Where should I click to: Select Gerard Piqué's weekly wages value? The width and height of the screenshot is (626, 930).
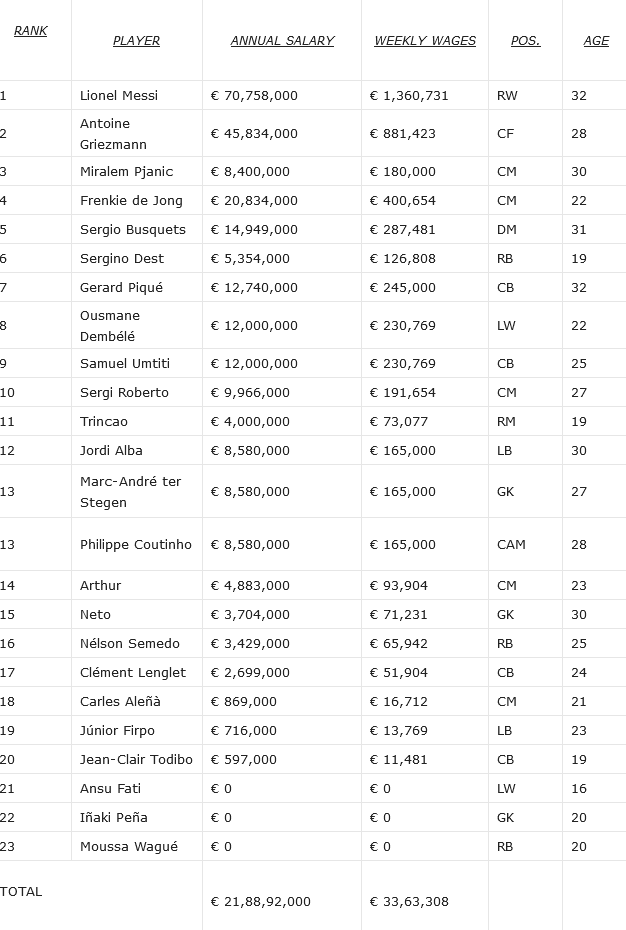(402, 288)
